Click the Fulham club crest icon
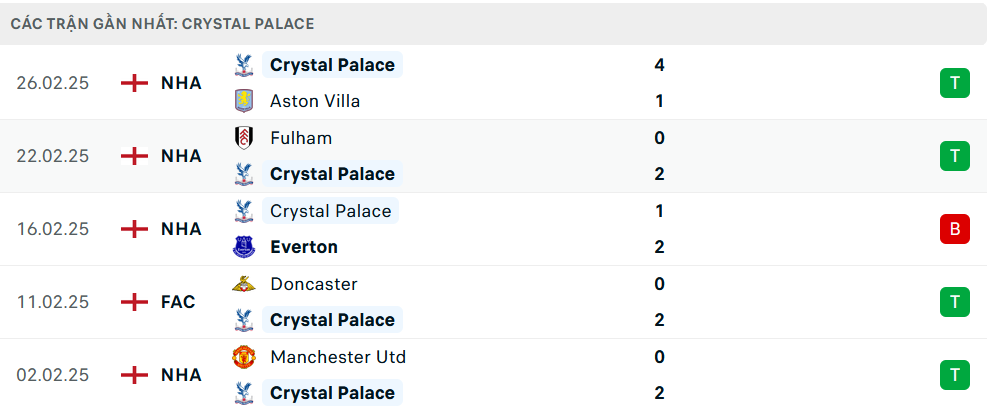The image size is (987, 411). click(x=242, y=138)
